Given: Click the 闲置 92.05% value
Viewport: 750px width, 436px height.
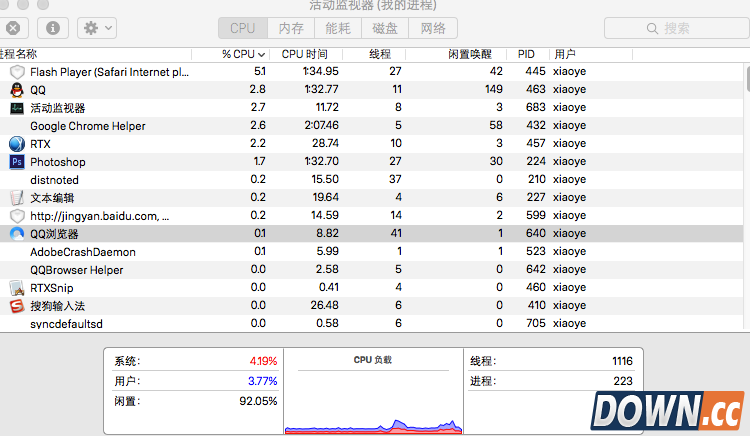Looking at the screenshot, I should click(x=258, y=401).
